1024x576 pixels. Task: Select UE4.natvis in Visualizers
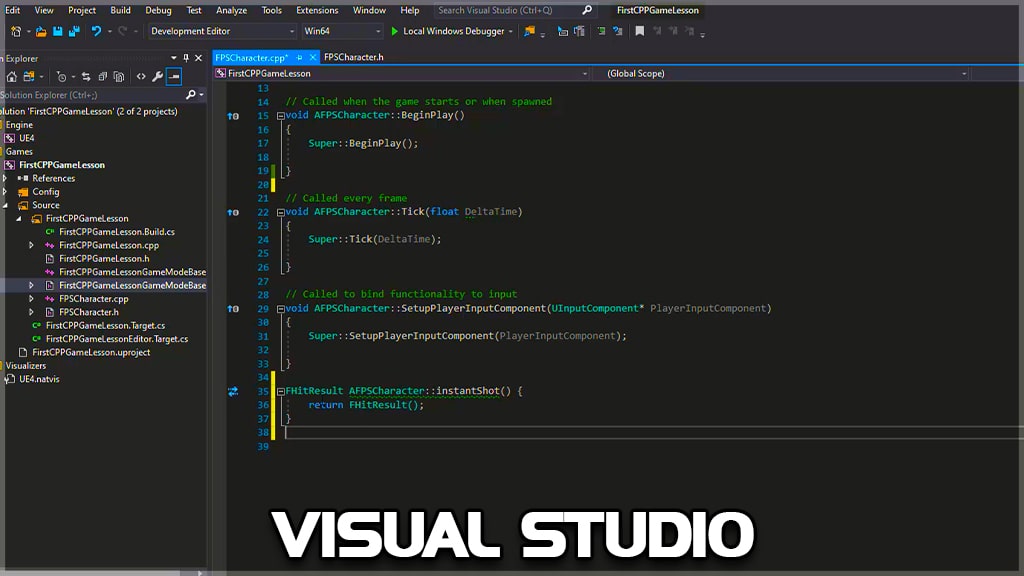[x=39, y=379]
